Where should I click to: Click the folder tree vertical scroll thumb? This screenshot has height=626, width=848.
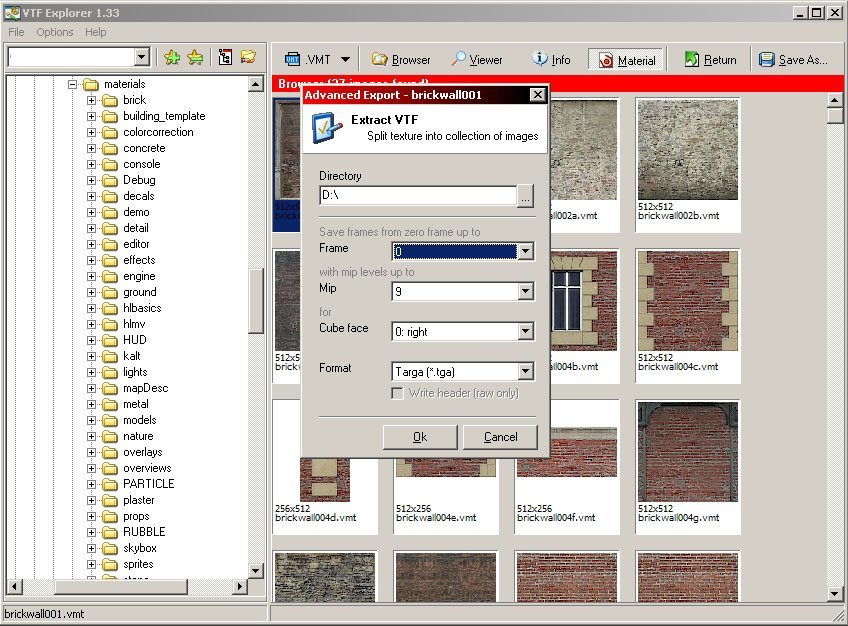(x=256, y=301)
